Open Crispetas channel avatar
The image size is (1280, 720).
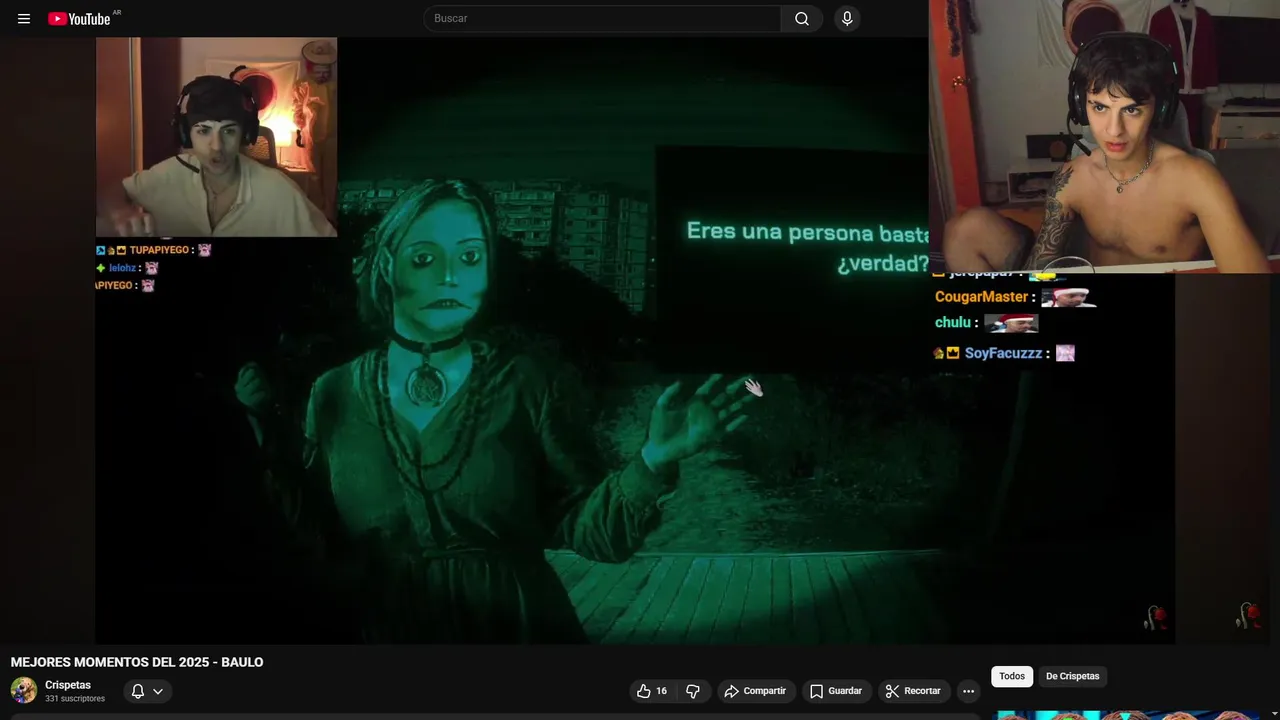(x=23, y=690)
